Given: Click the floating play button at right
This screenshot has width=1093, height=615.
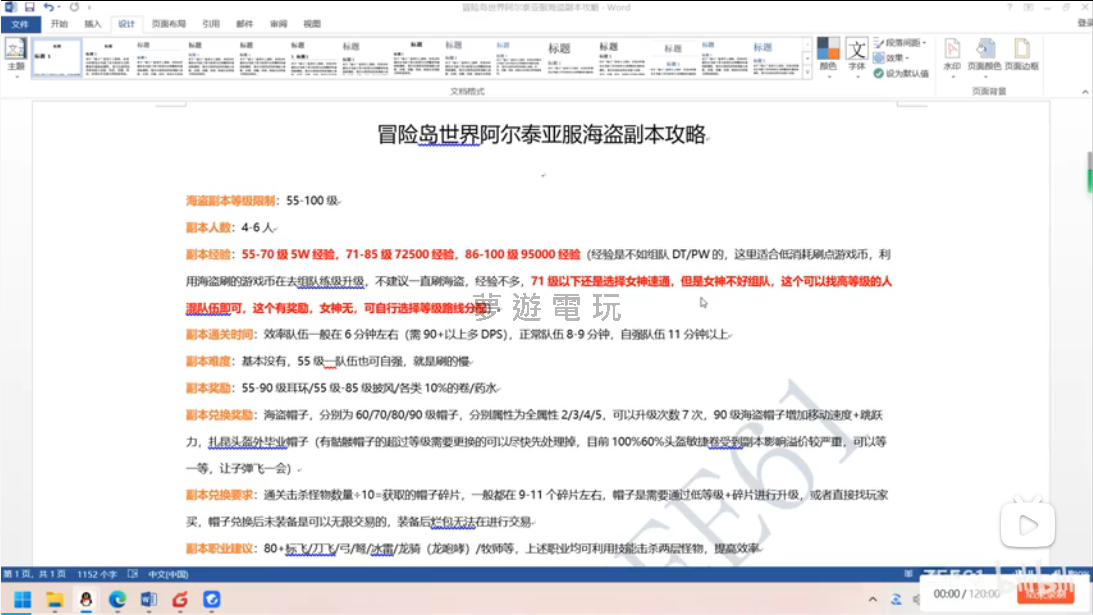Looking at the screenshot, I should tap(1028, 524).
